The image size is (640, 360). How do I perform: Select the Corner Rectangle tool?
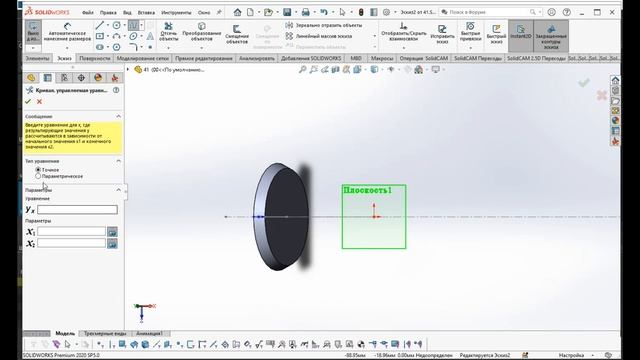[100, 36]
